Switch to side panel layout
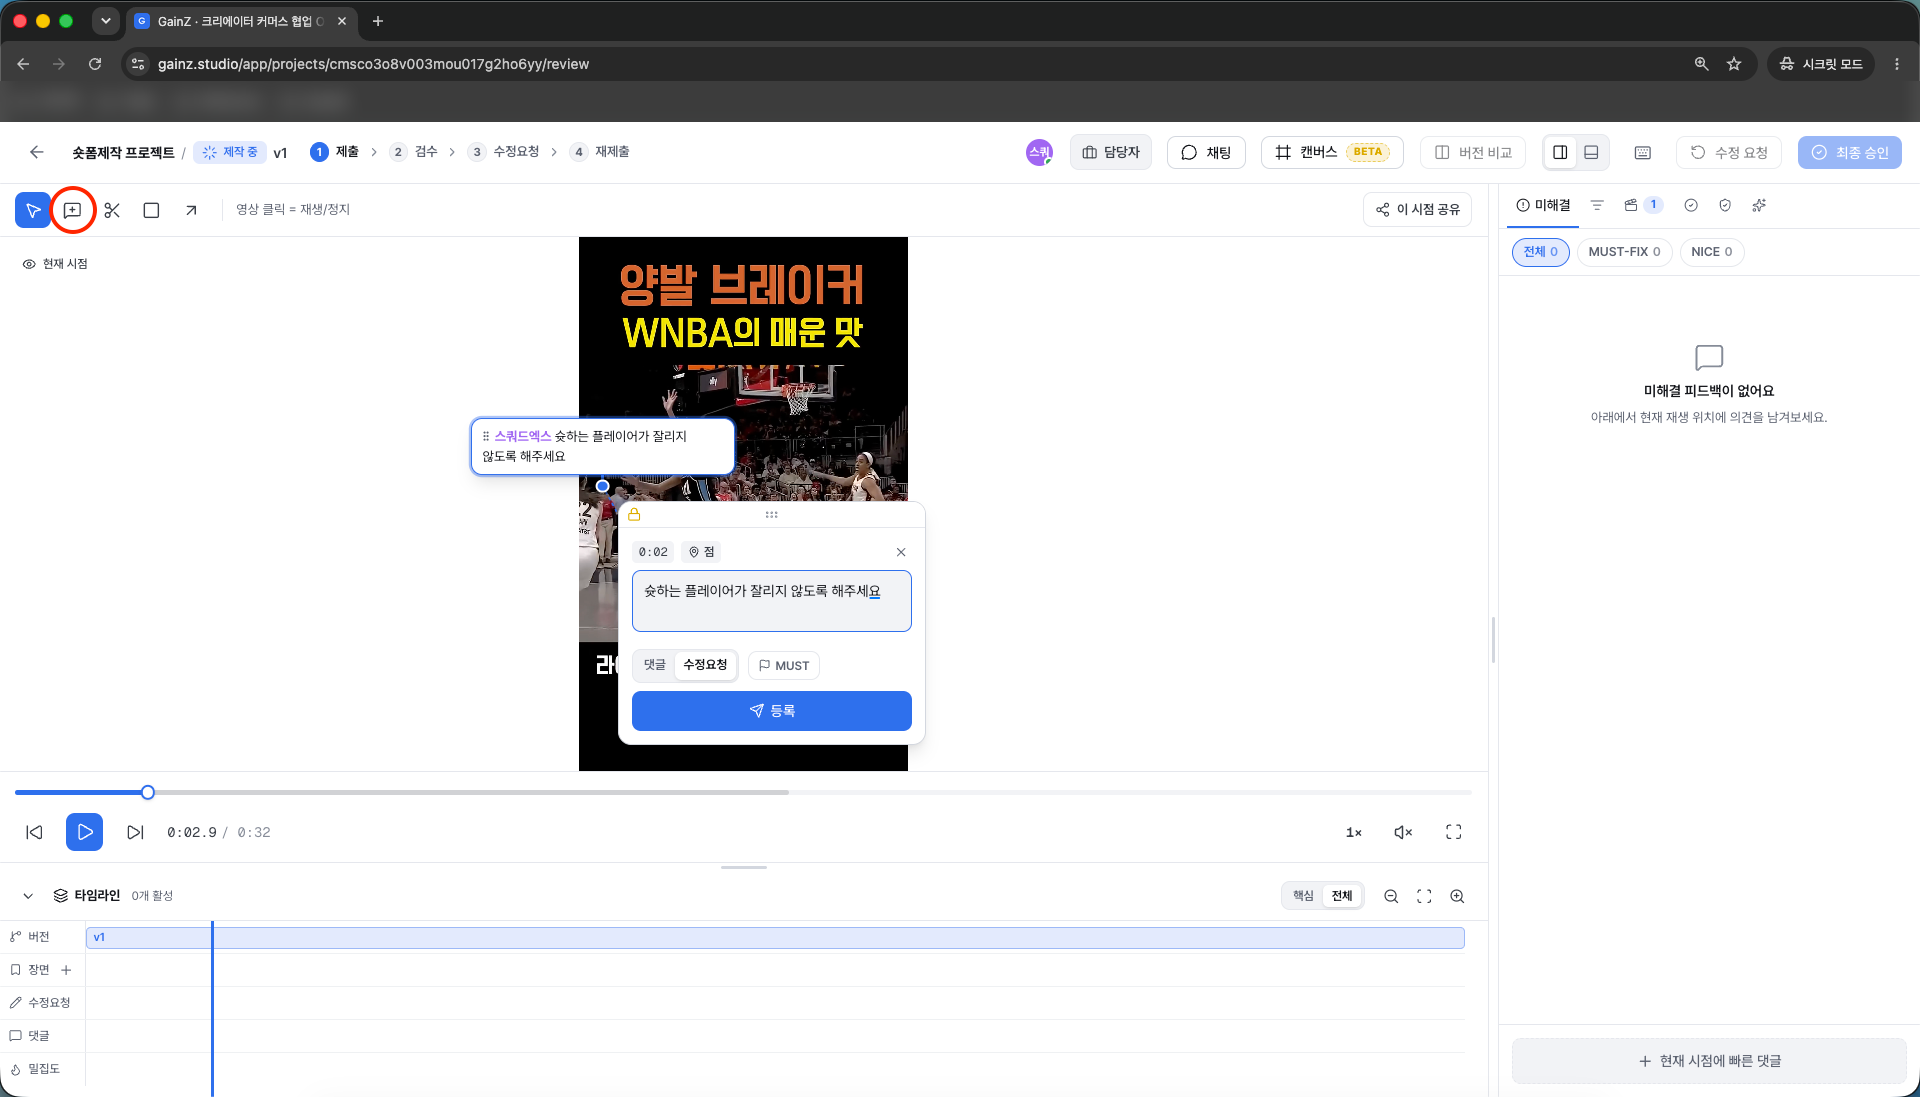The width and height of the screenshot is (1920, 1097). pyautogui.click(x=1560, y=152)
